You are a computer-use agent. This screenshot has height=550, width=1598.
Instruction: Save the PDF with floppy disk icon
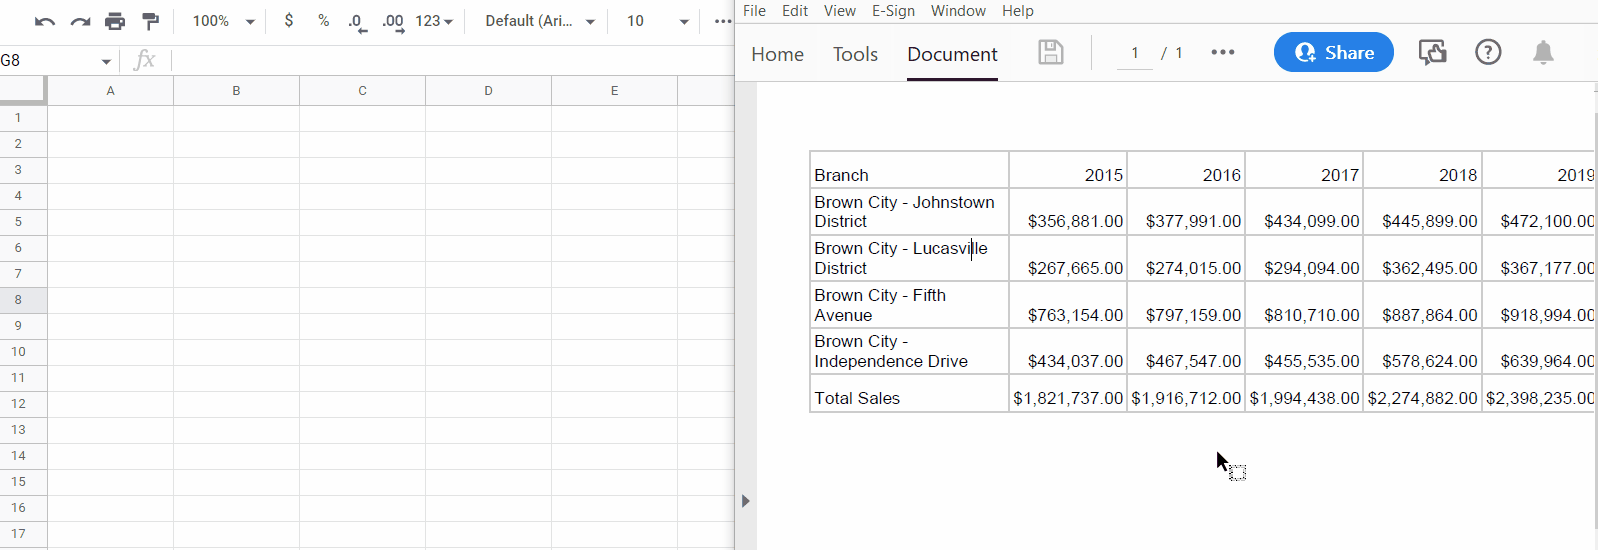pos(1050,53)
